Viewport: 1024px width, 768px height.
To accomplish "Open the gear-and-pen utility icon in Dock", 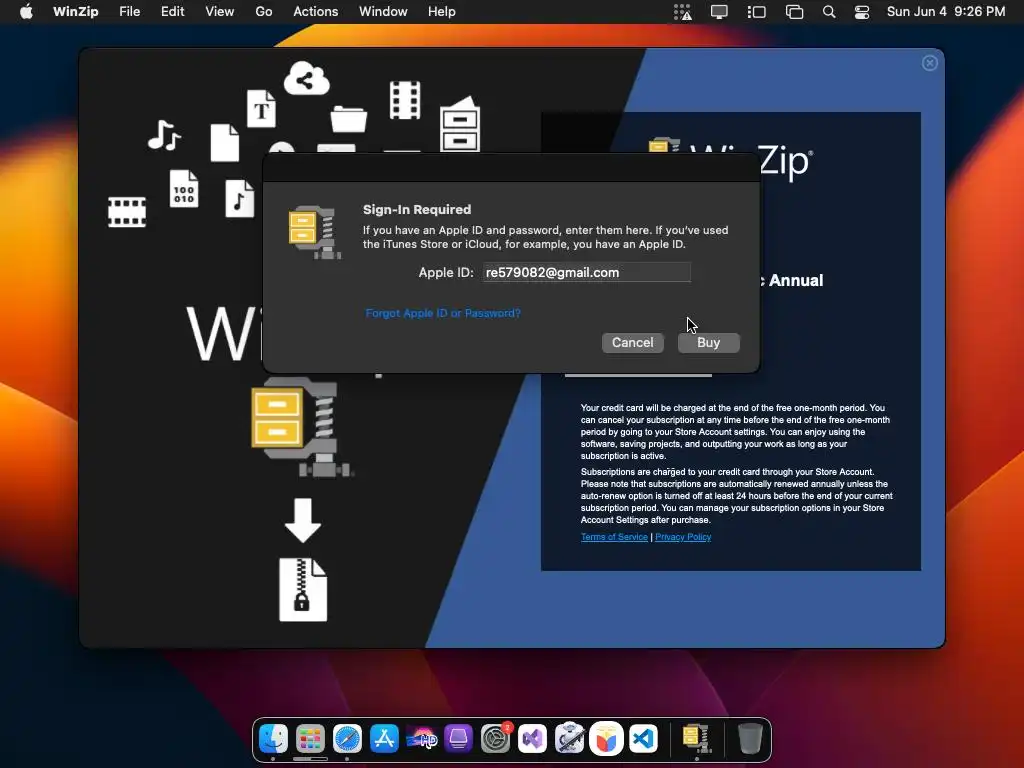I will (569, 739).
